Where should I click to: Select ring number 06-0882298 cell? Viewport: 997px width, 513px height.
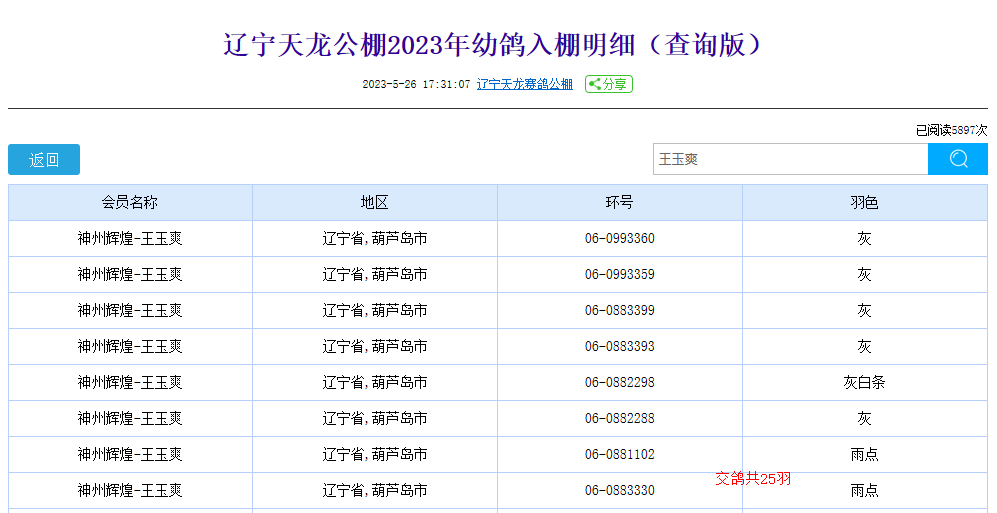620,382
